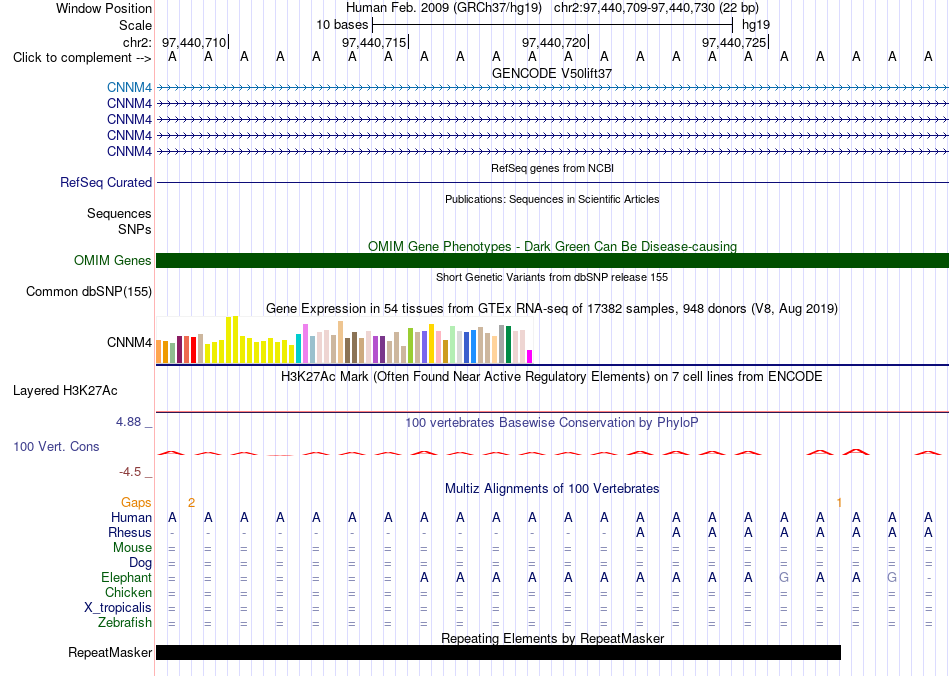Click the orange gap number 2
Image resolution: width=950 pixels, height=676 pixels.
tap(191, 502)
